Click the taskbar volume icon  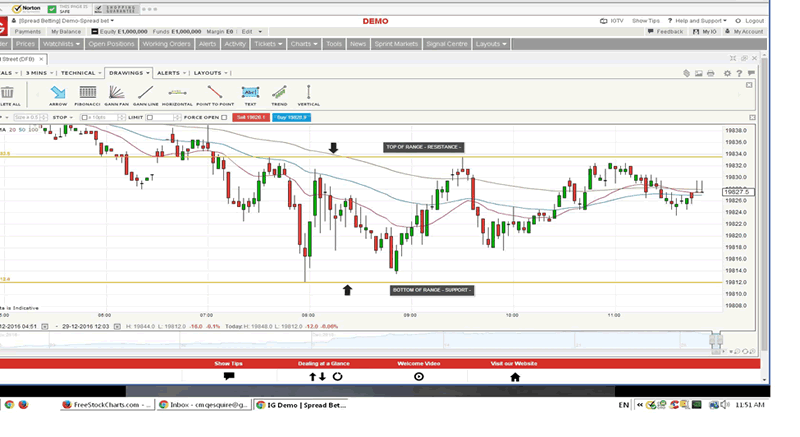click(x=724, y=405)
